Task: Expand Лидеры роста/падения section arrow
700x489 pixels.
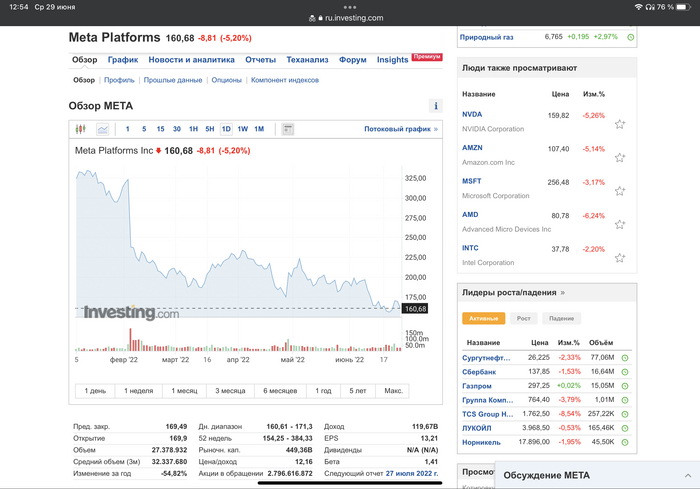Action: [563, 293]
